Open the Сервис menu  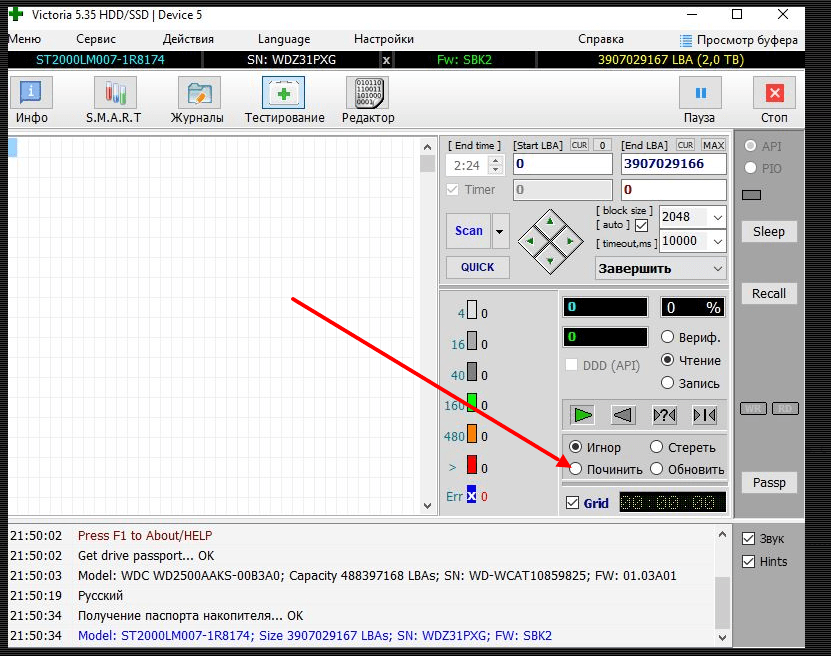click(96, 39)
